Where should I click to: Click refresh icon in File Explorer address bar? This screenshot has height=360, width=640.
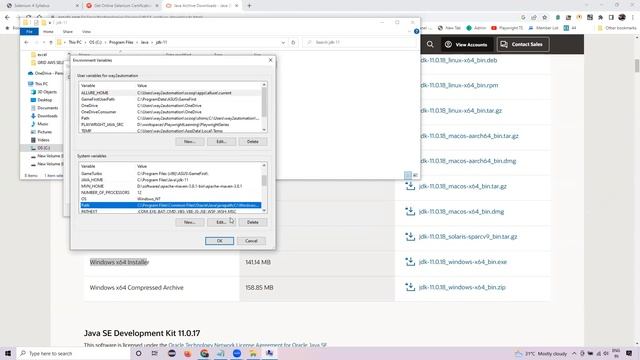click(x=293, y=42)
